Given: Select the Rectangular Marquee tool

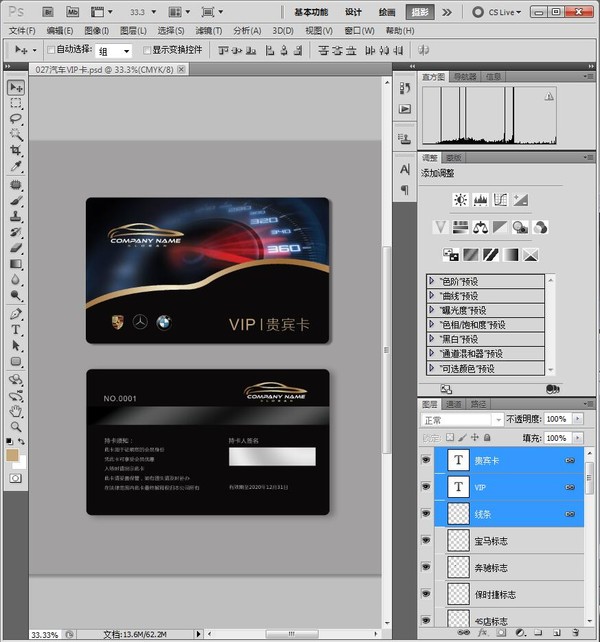Looking at the screenshot, I should click(16, 103).
